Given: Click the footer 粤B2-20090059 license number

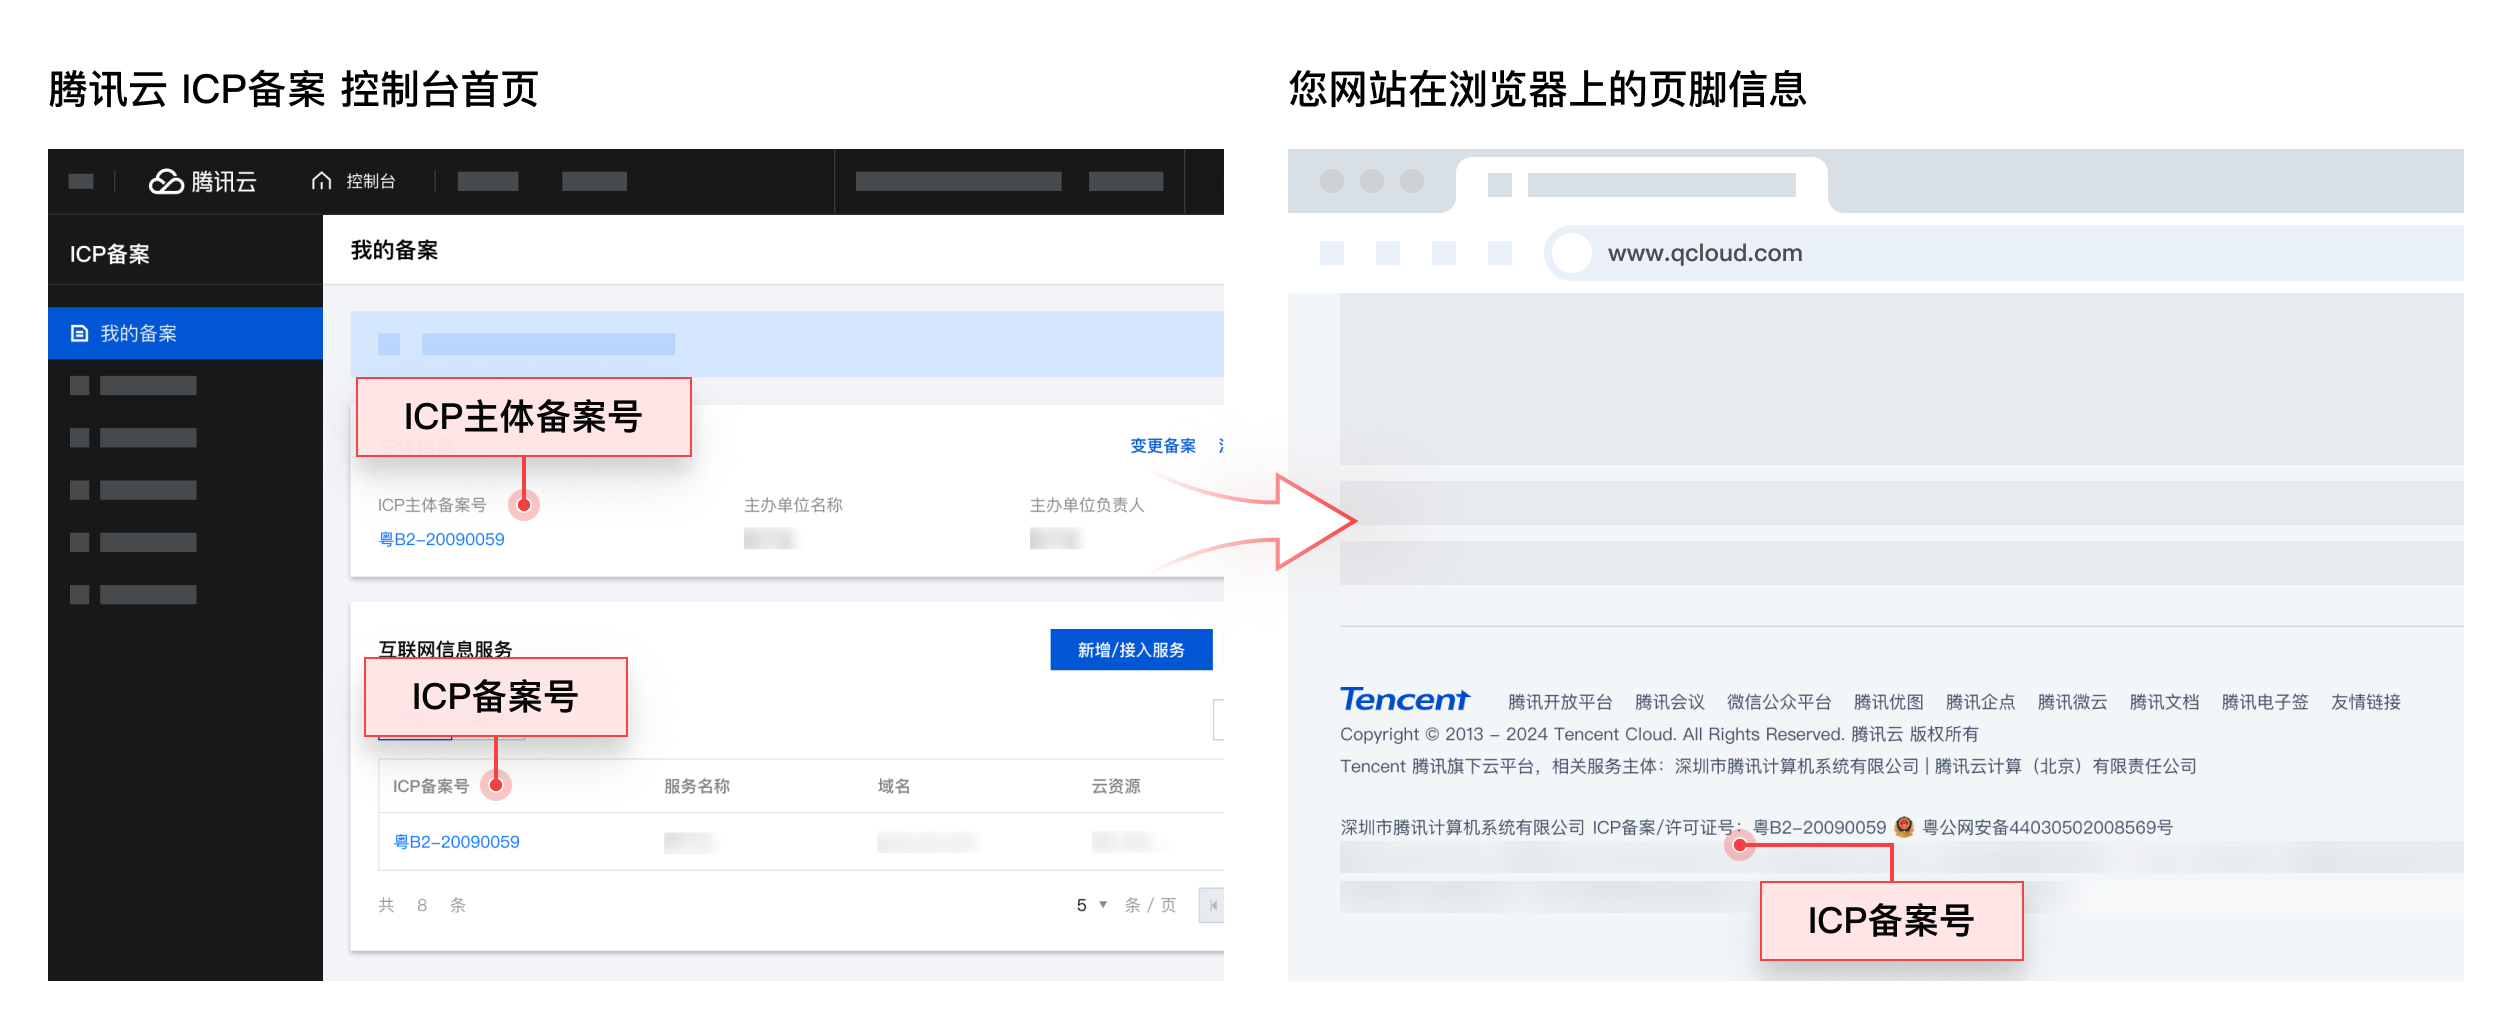Looking at the screenshot, I should (x=1820, y=828).
